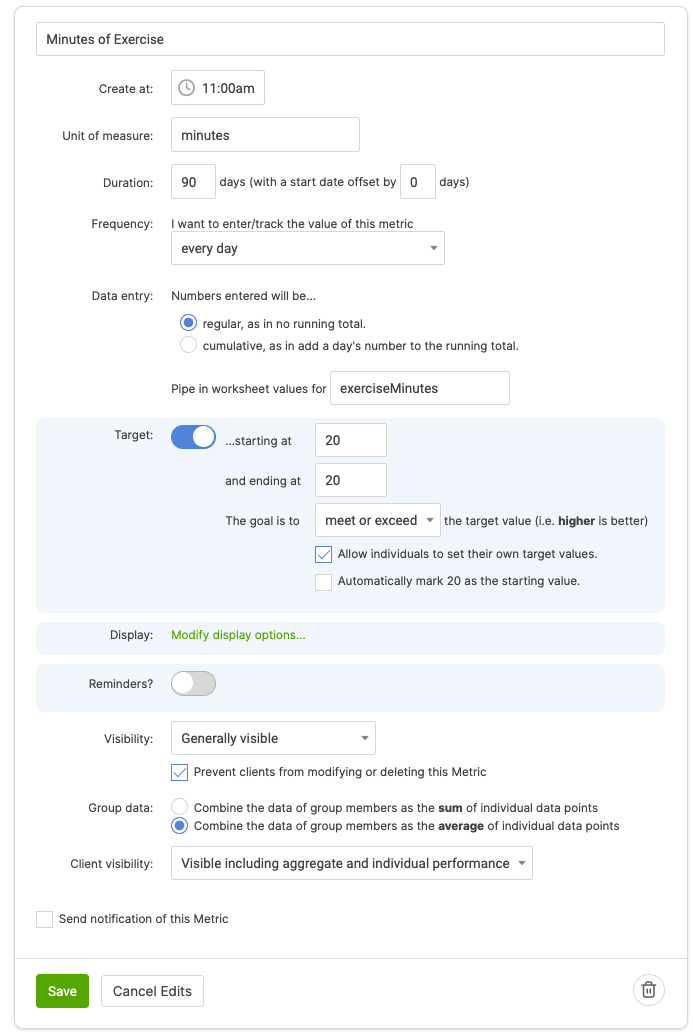The image size is (693, 1034).
Task: Expand the 'meet or exceed' goal dropdown
Action: (x=378, y=520)
